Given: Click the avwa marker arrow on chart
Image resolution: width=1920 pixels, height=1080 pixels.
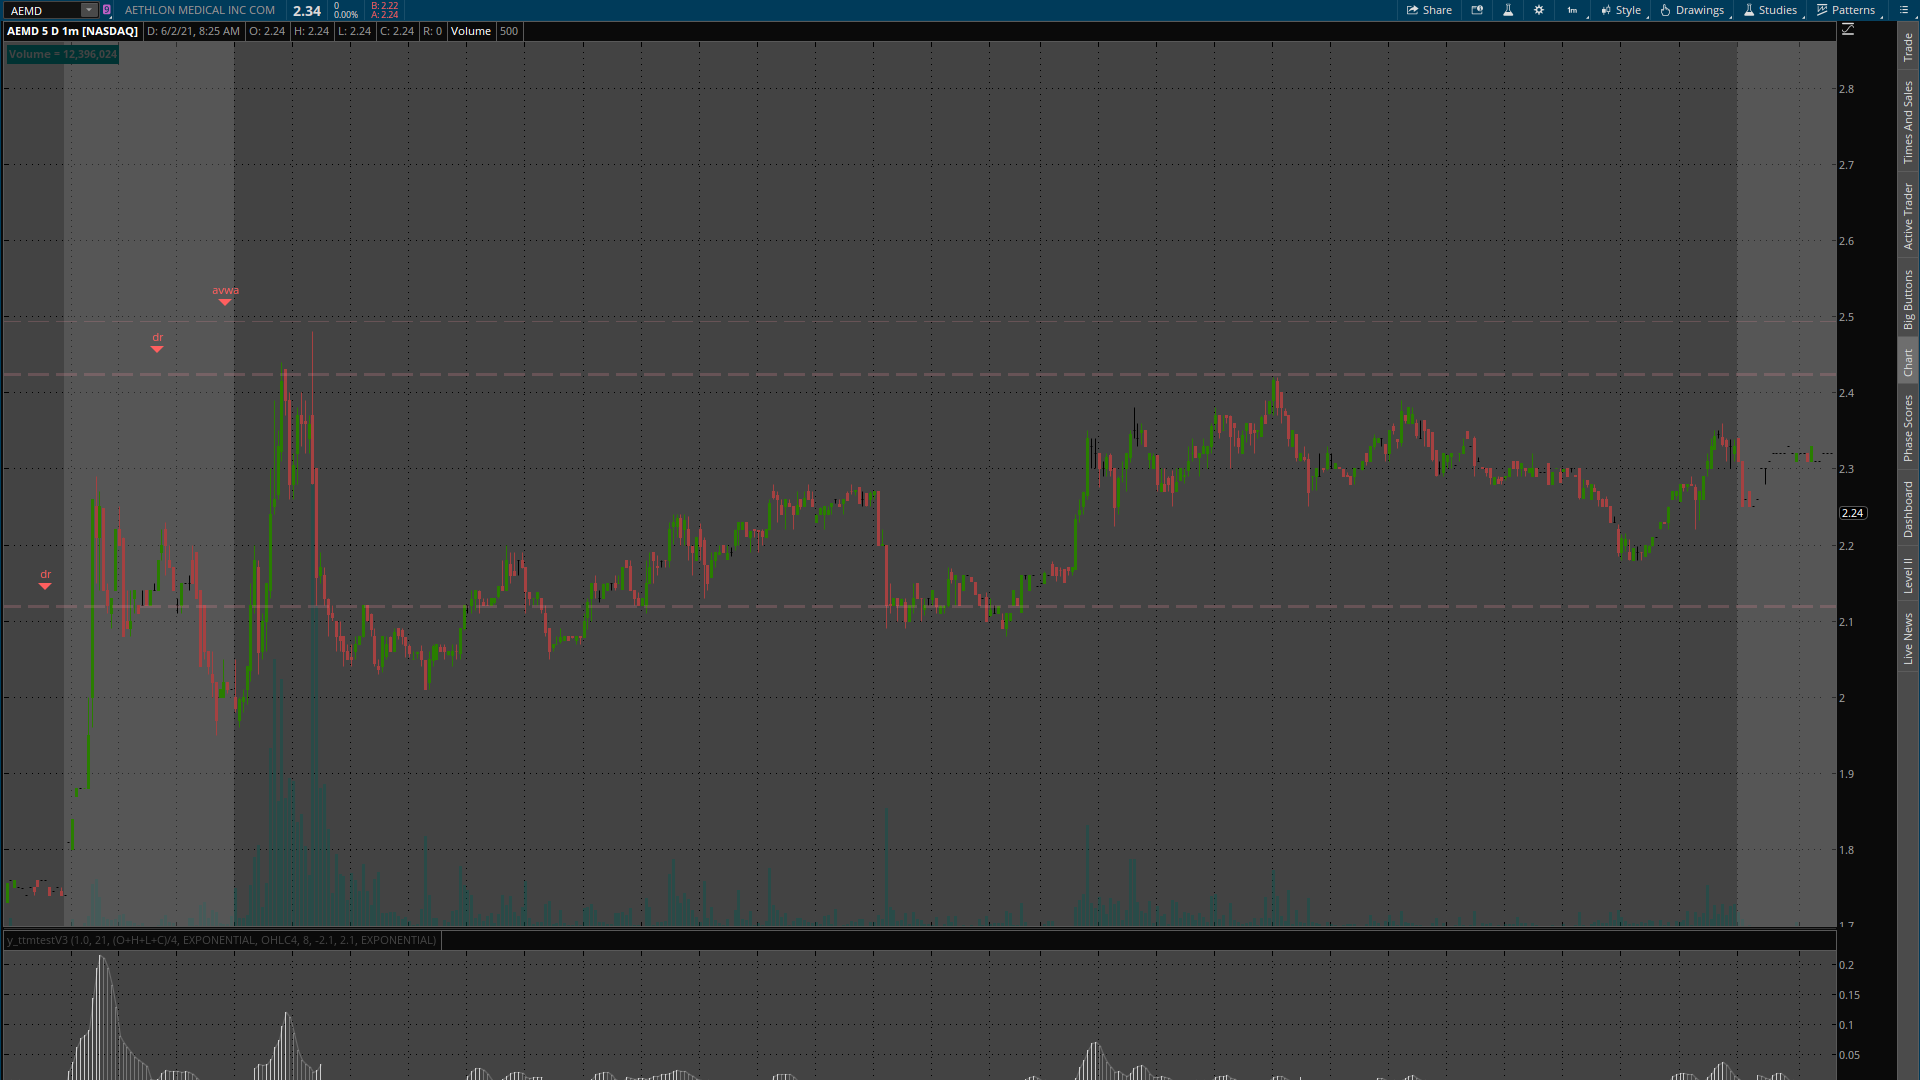Looking at the screenshot, I should [225, 301].
